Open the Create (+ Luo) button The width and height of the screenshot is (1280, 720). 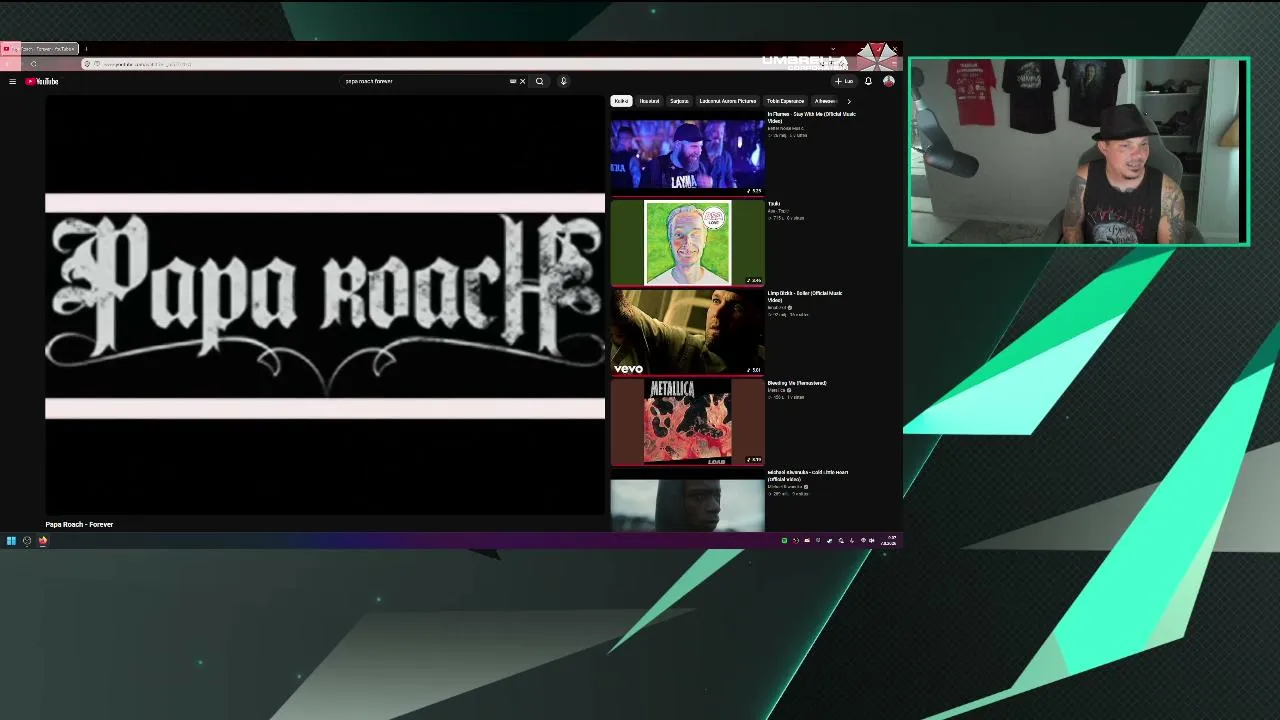(845, 81)
